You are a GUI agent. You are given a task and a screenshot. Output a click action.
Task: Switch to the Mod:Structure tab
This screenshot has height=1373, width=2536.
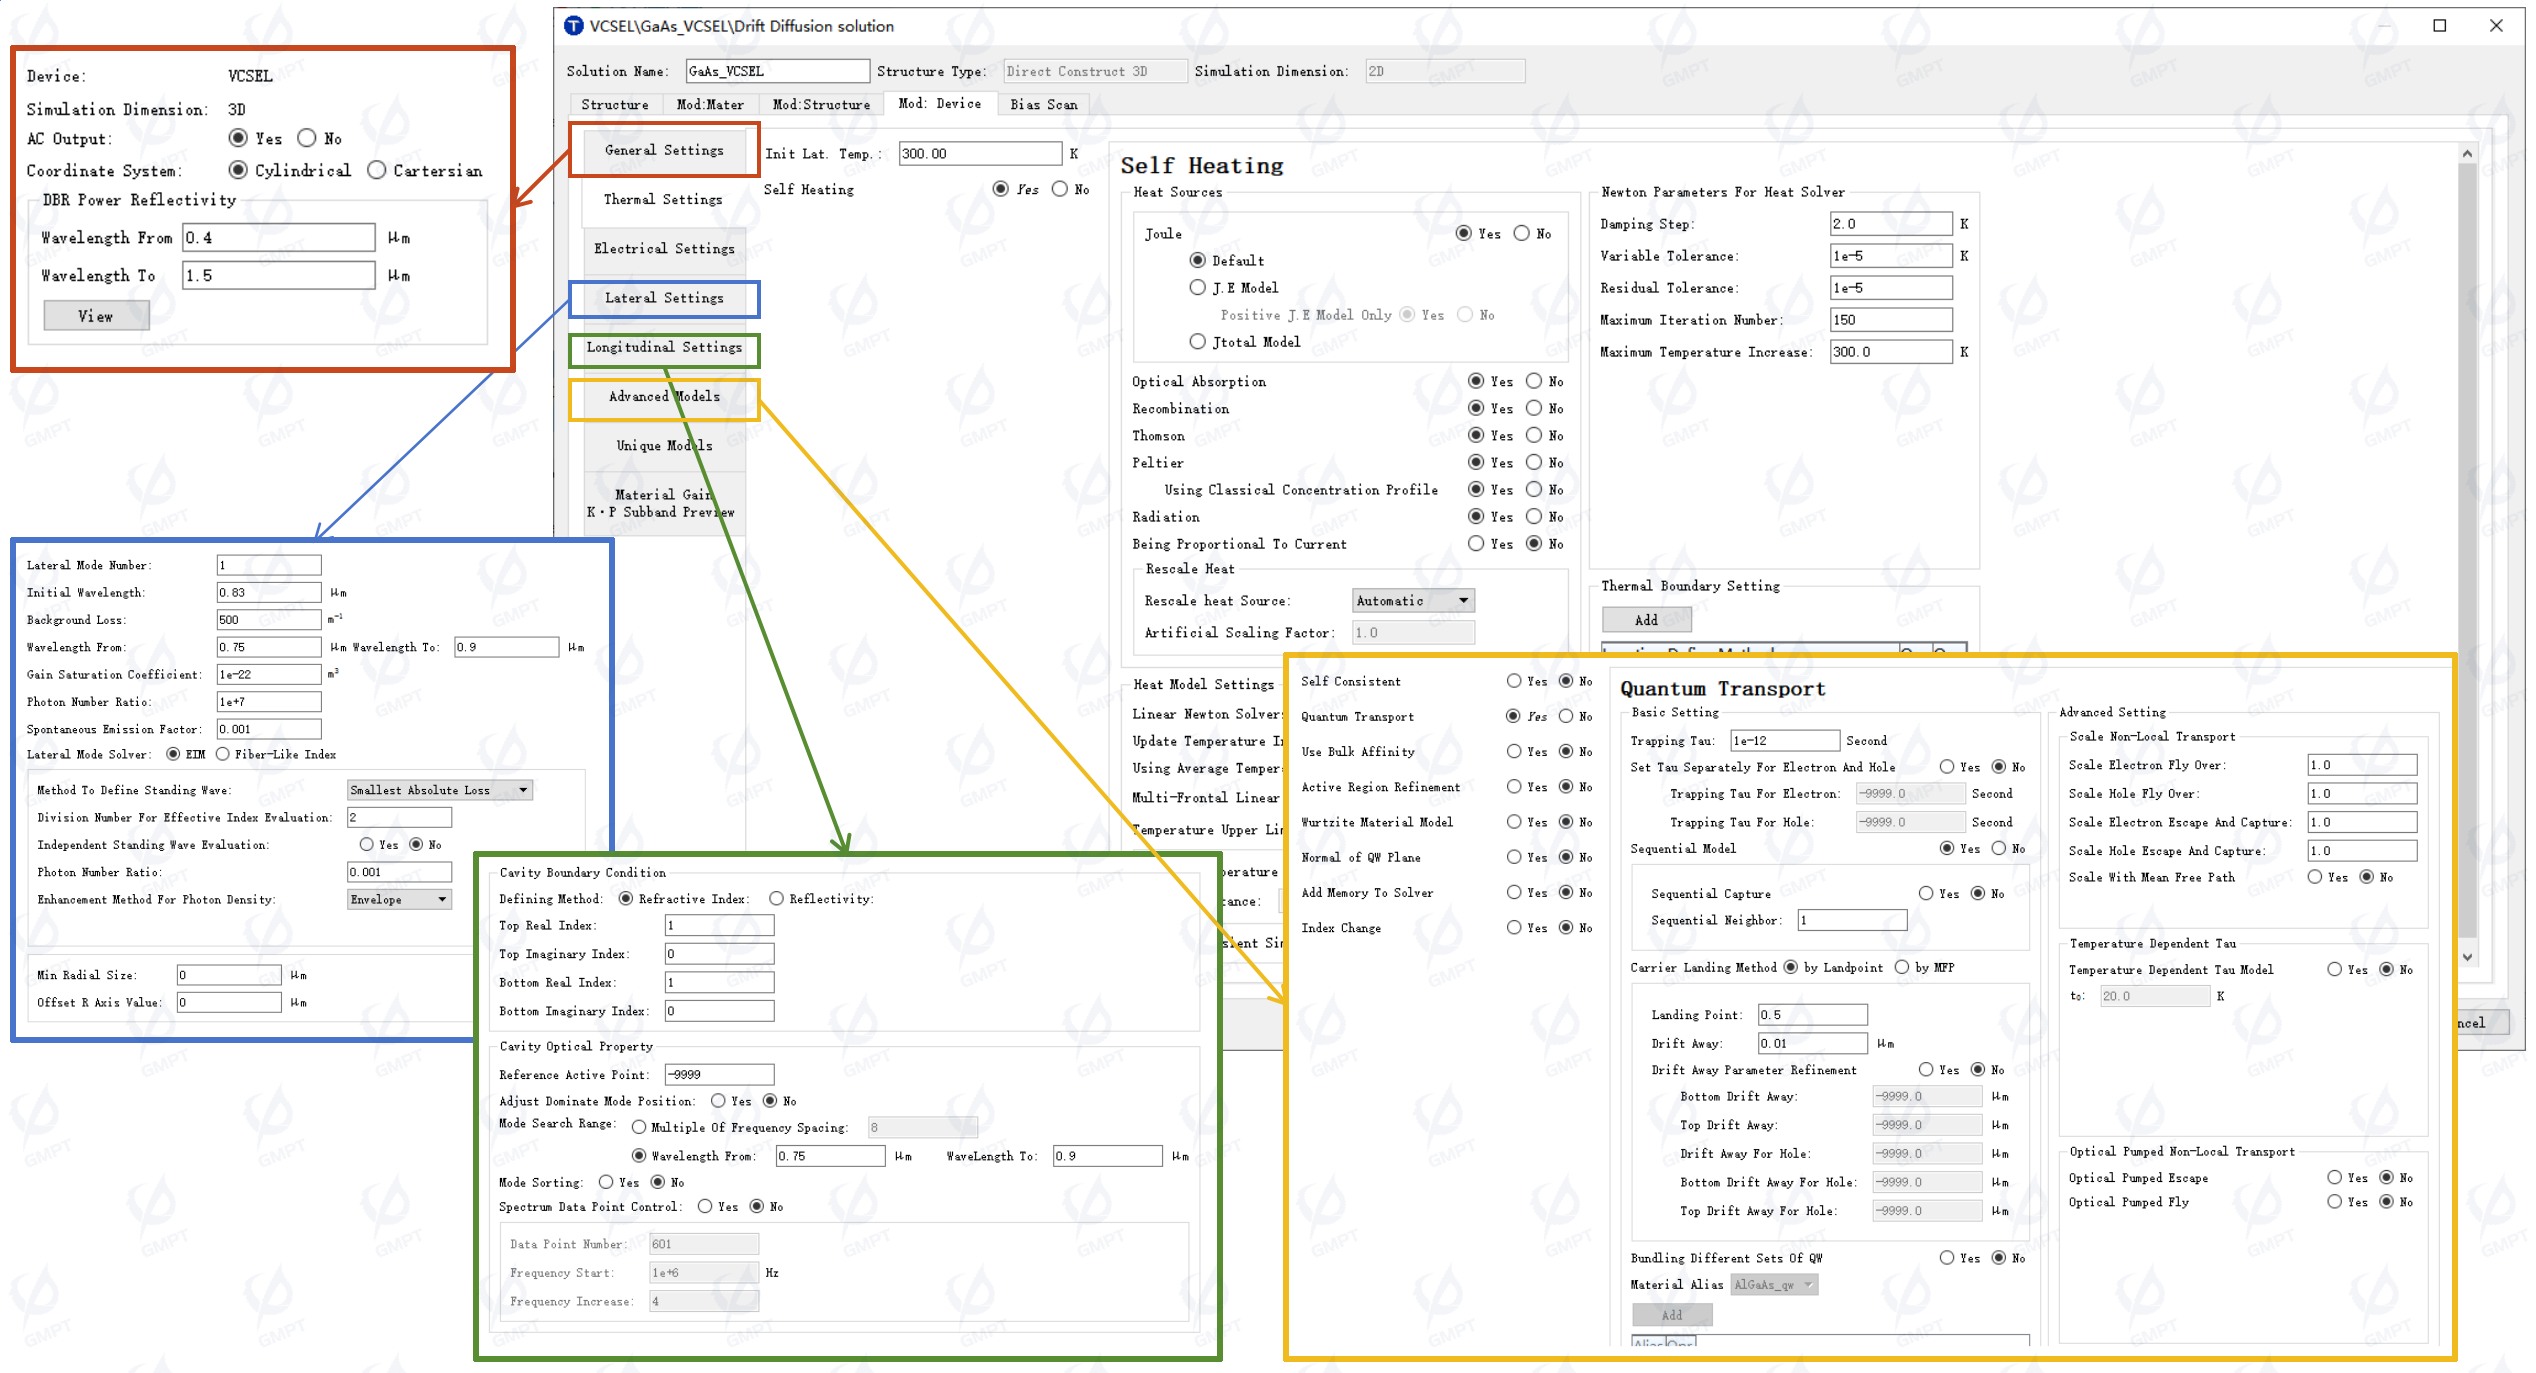821,104
